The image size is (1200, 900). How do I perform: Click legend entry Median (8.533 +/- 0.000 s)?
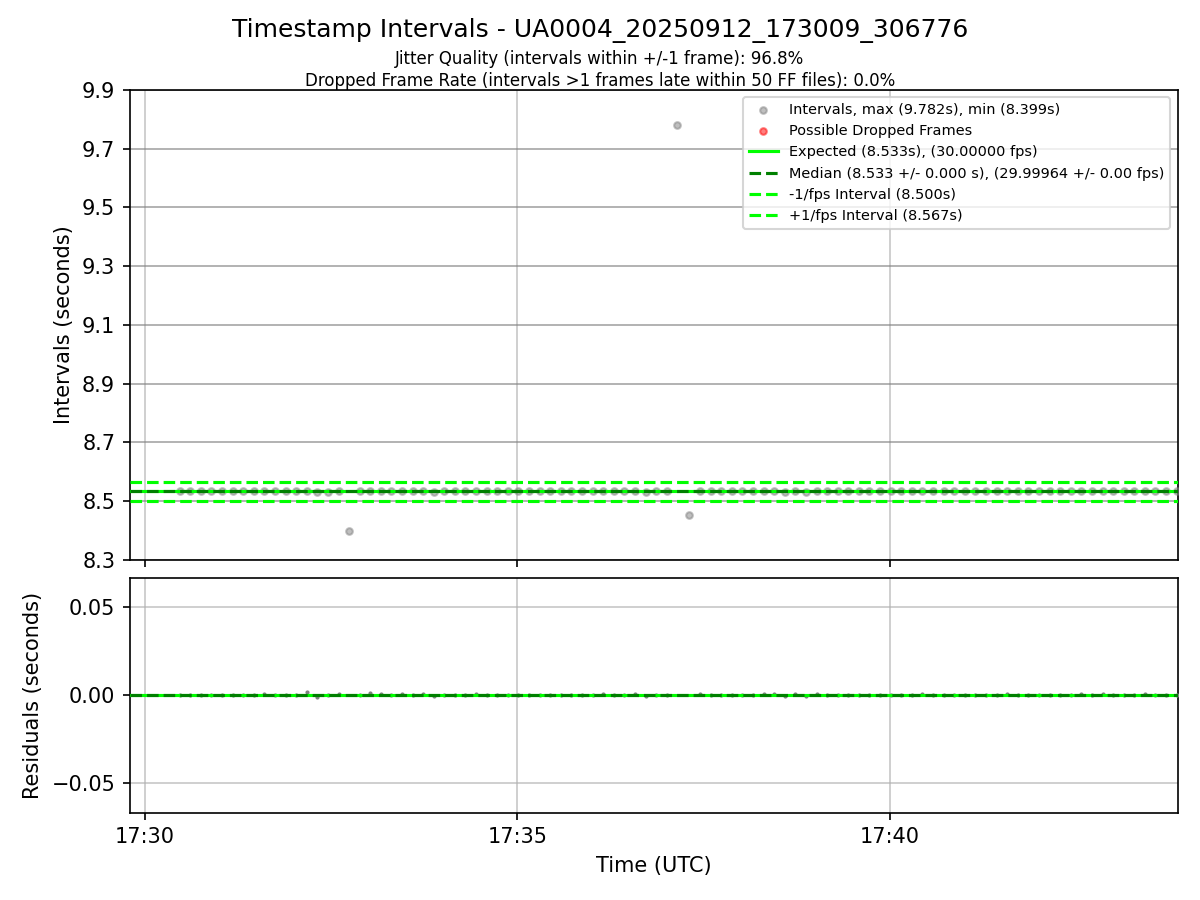(976, 173)
